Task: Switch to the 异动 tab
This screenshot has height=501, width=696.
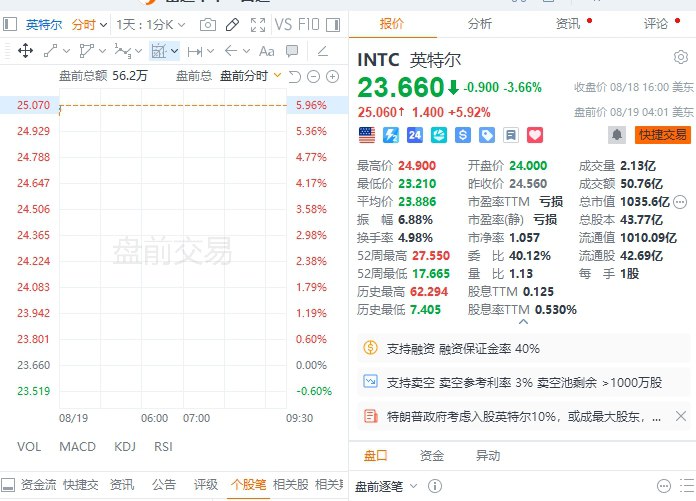Action: pyautogui.click(x=488, y=456)
